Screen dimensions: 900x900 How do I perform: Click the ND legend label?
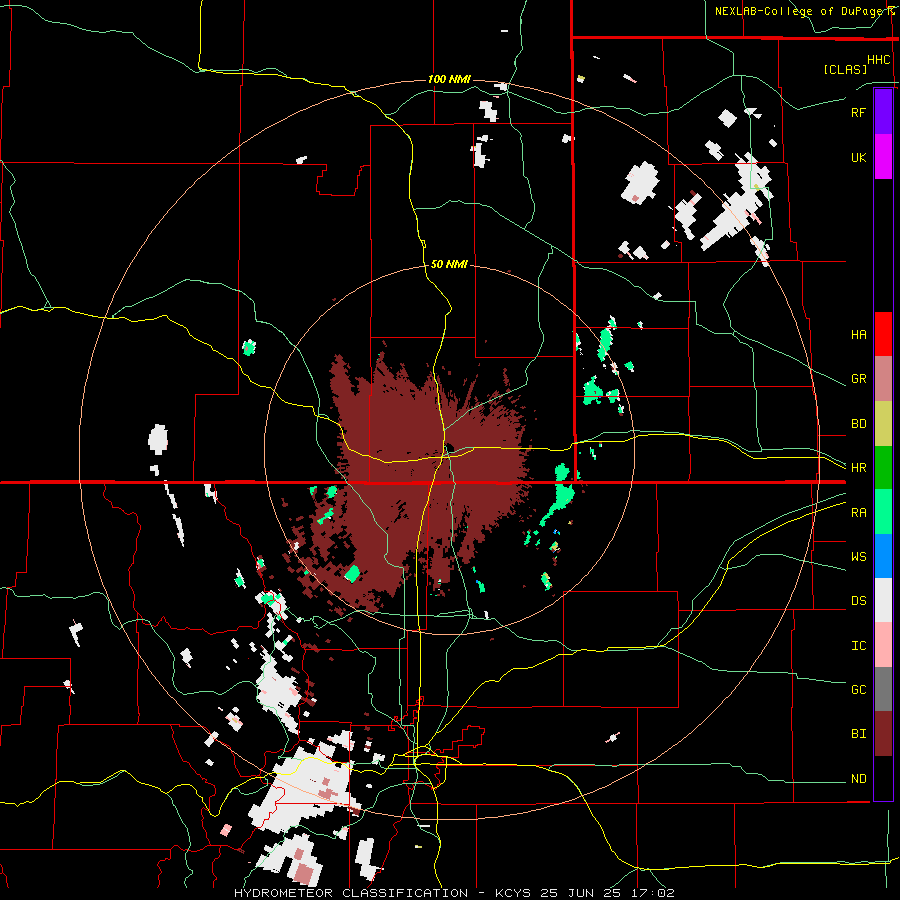[858, 779]
